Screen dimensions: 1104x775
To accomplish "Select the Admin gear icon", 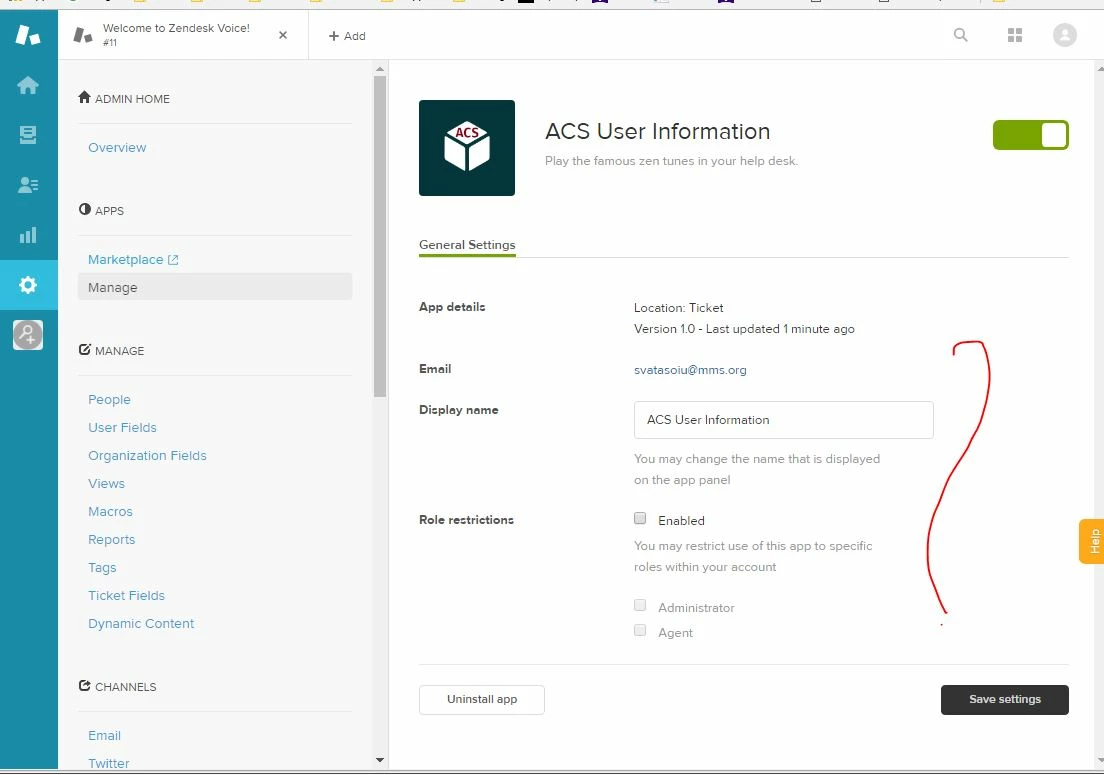I will tap(28, 285).
